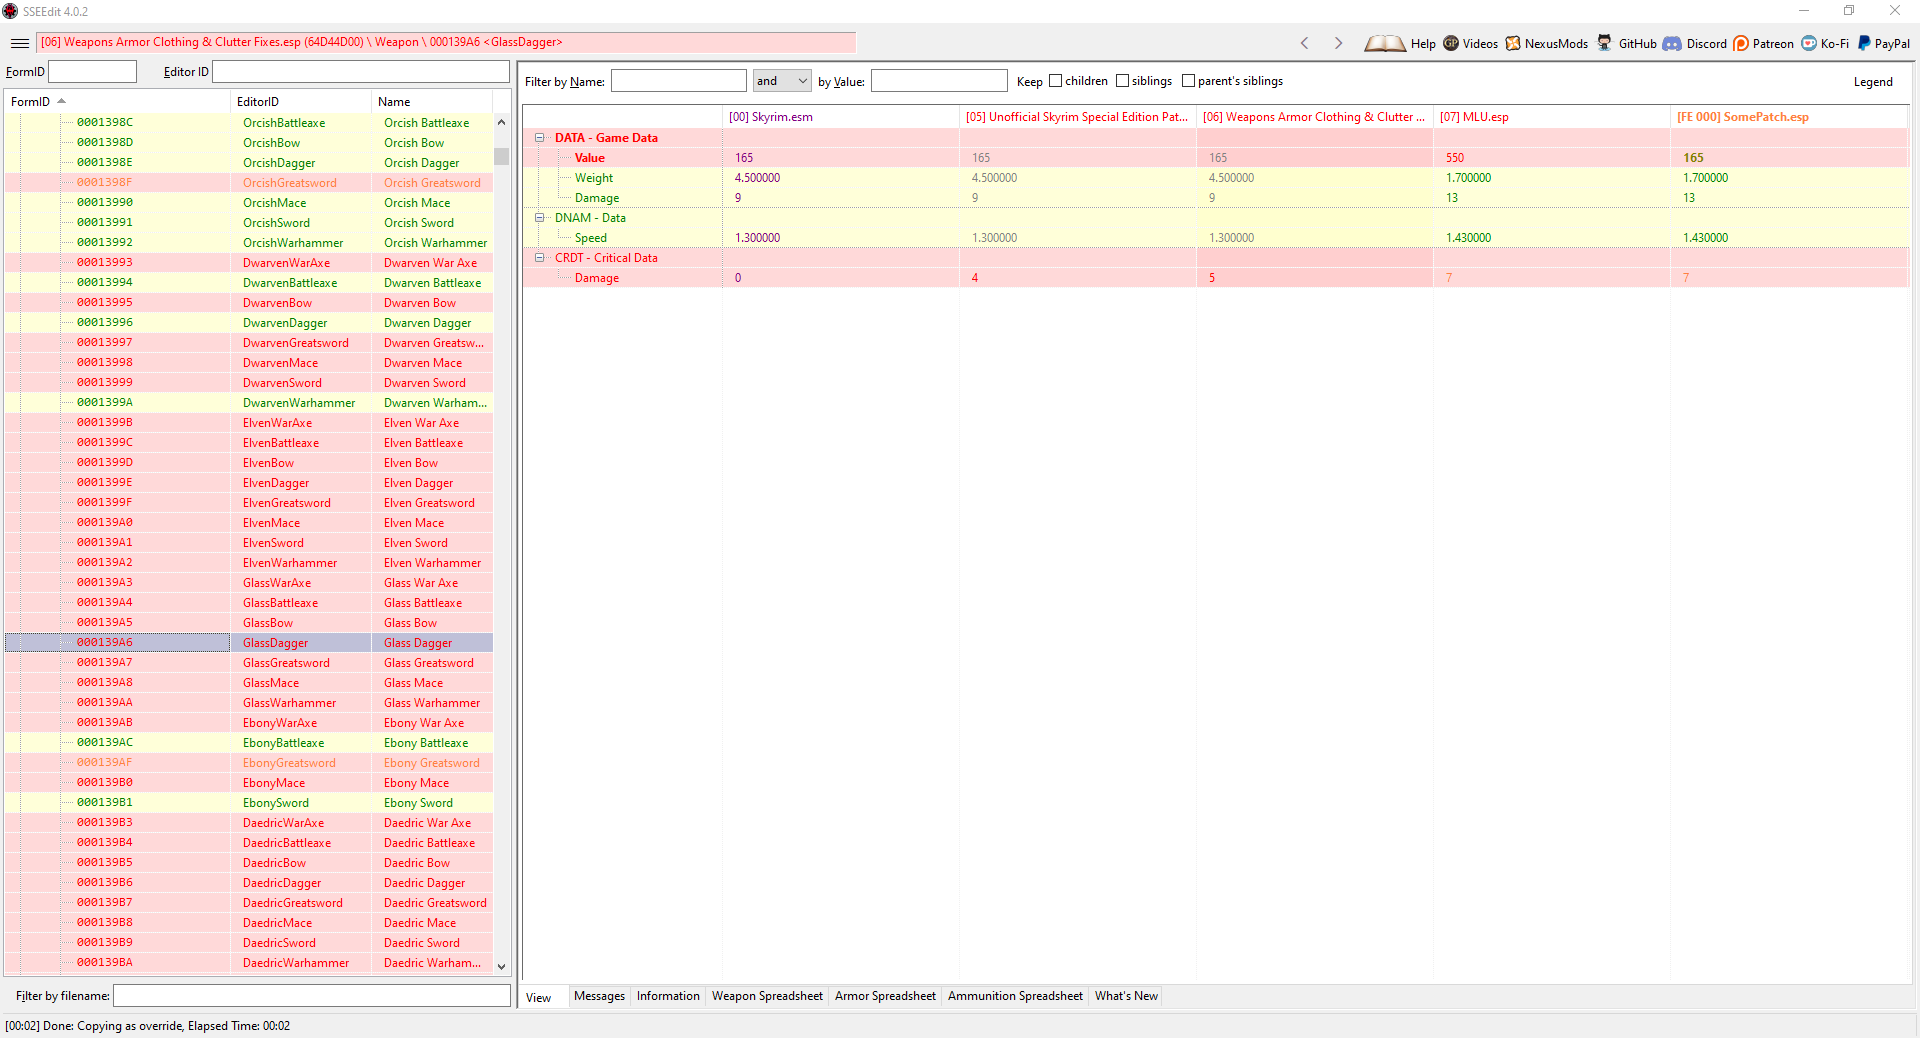Select the [07] MLU.esp column header
Image resolution: width=1920 pixels, height=1038 pixels.
(x=1551, y=117)
